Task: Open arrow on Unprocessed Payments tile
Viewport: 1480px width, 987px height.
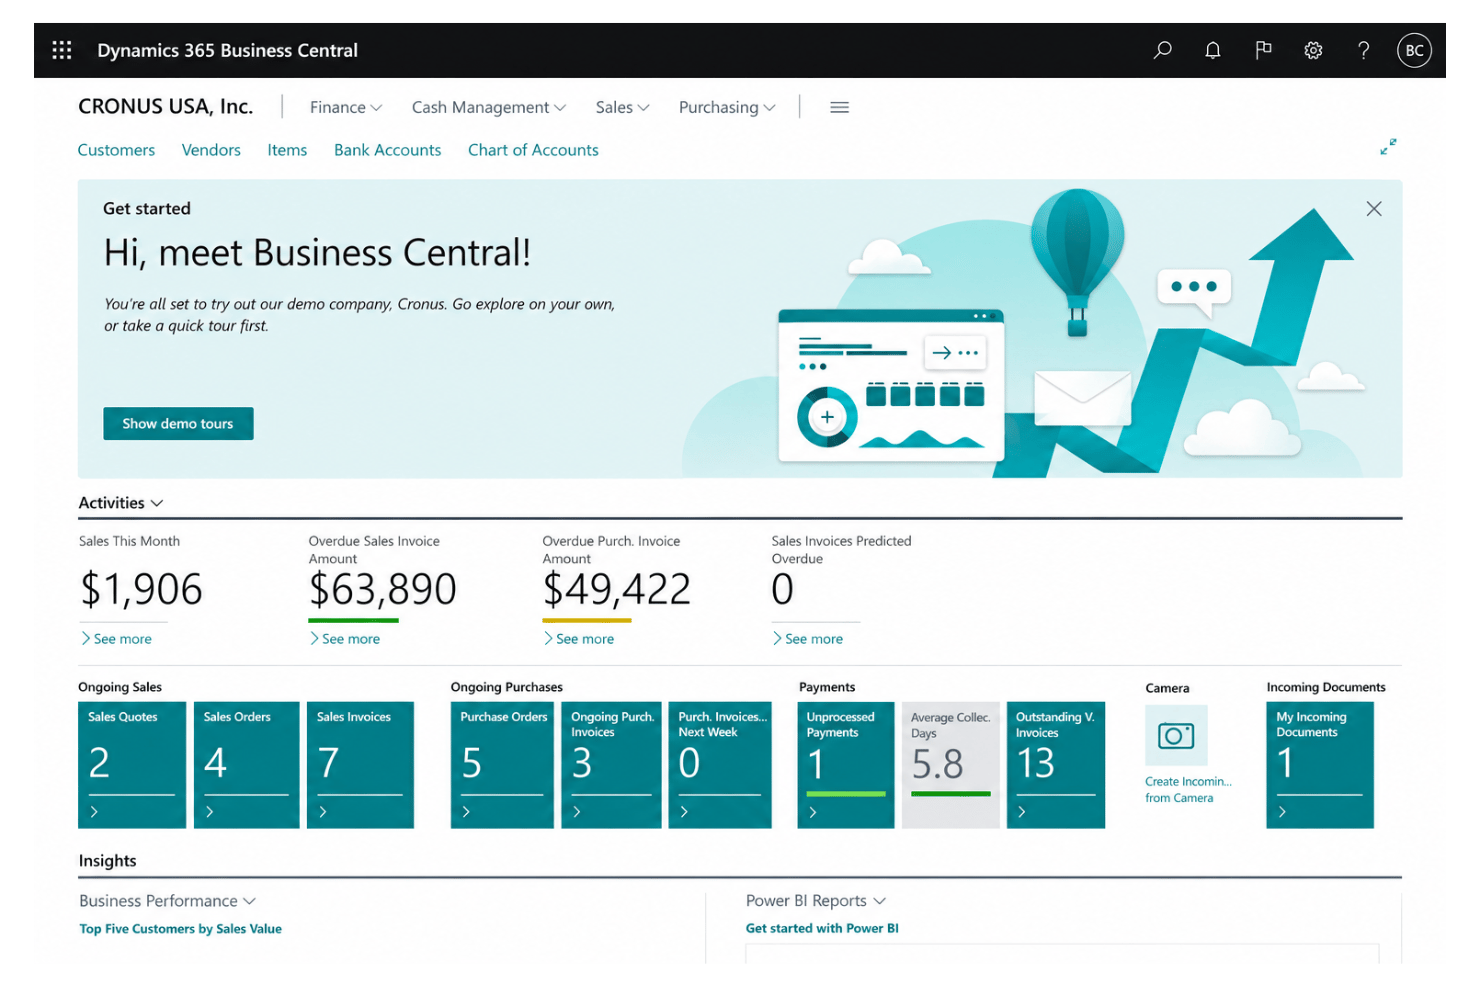Action: (813, 812)
